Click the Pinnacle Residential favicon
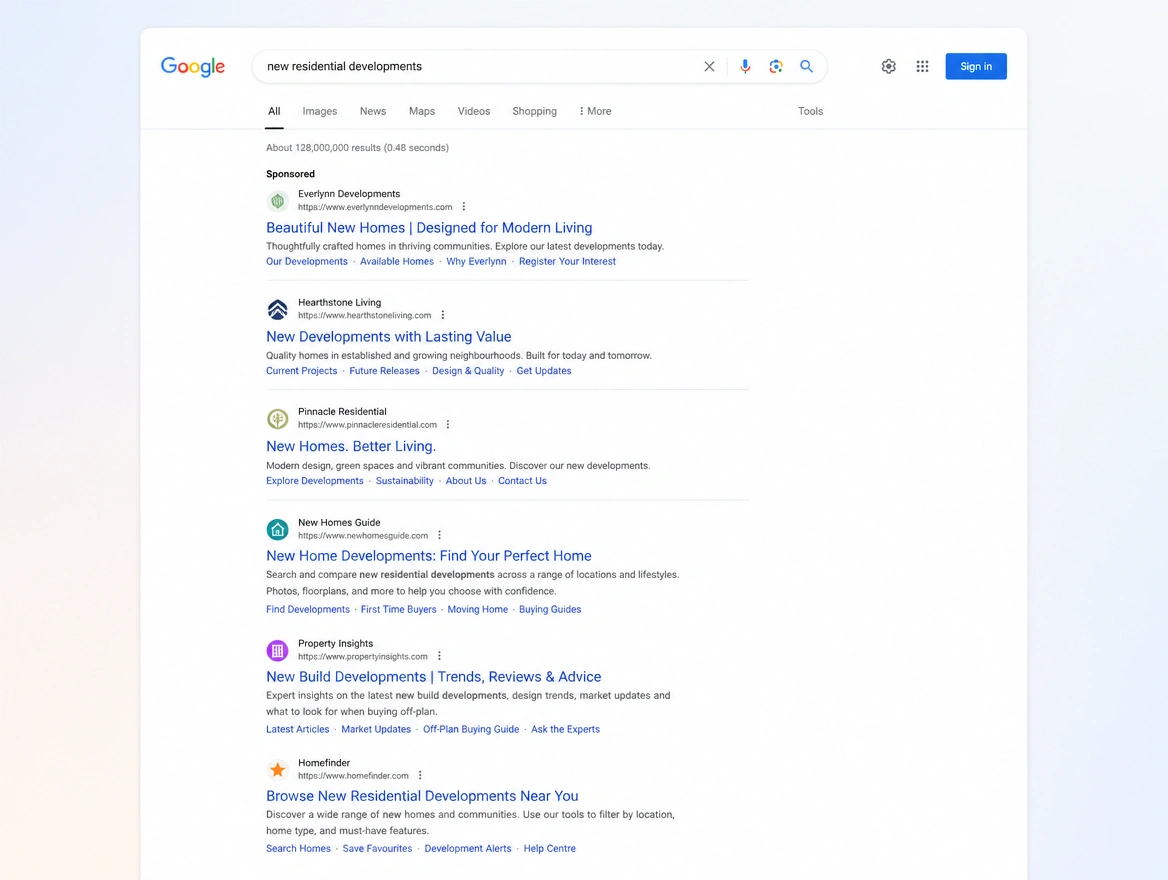The width and height of the screenshot is (1168, 880). (278, 419)
